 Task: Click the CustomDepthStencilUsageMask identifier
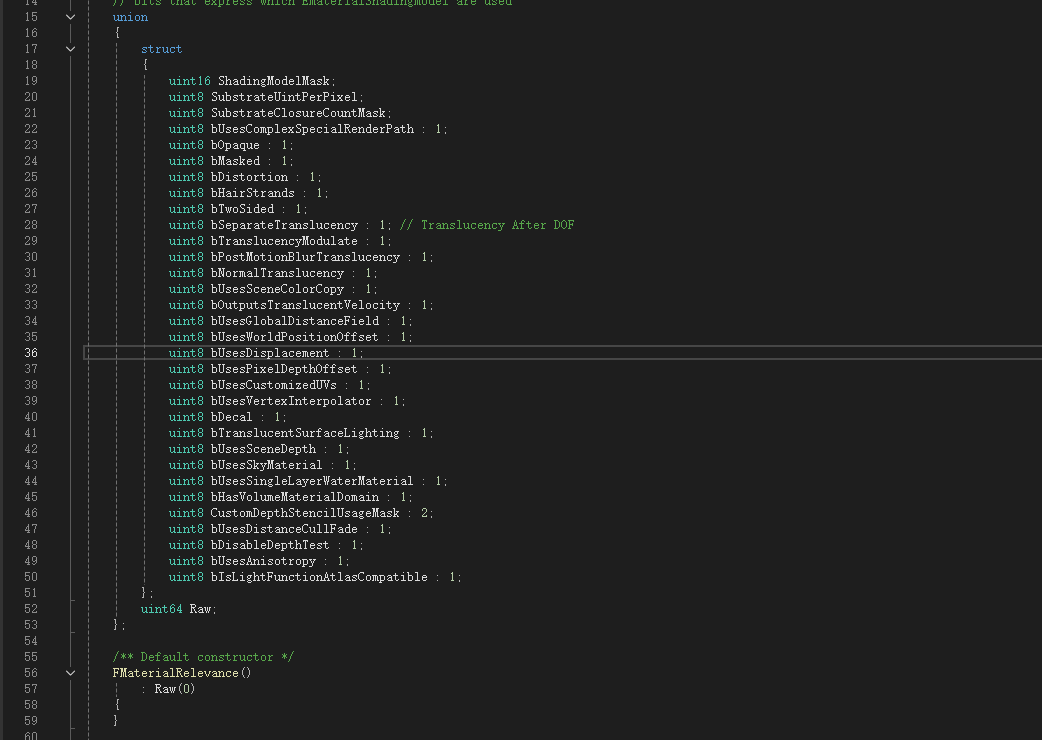304,513
